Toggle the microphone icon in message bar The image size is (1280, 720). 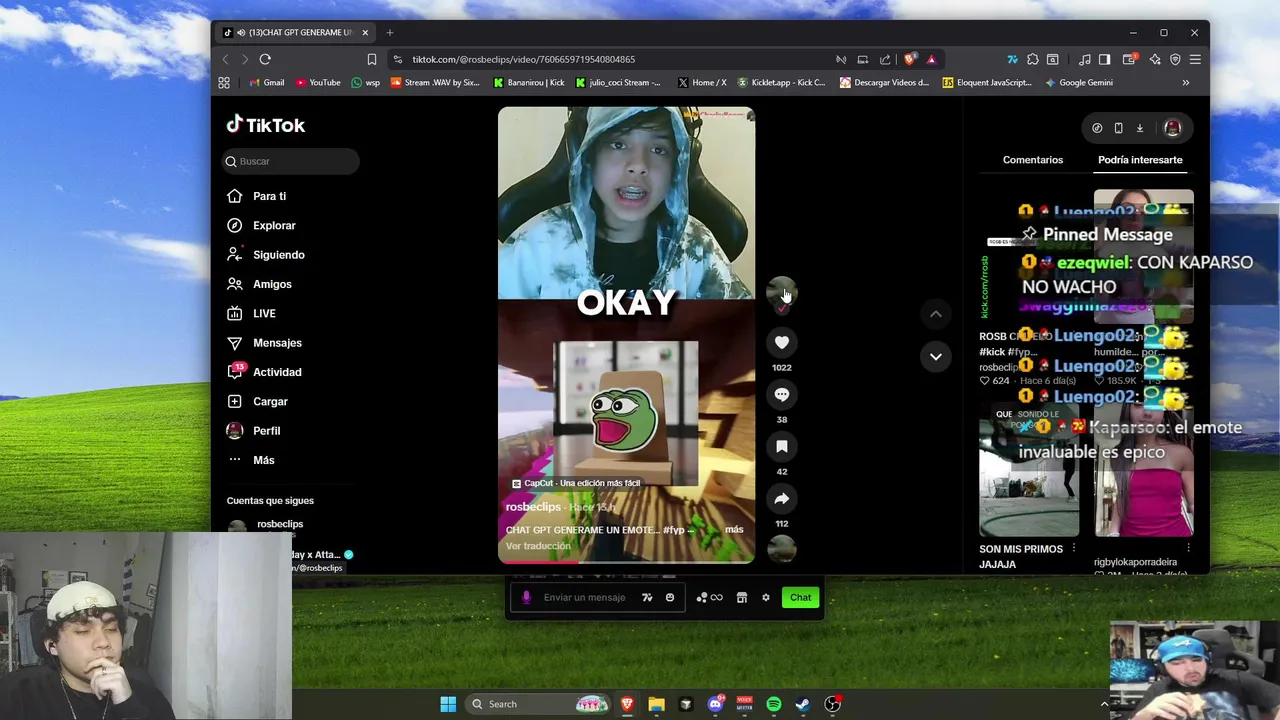526,598
